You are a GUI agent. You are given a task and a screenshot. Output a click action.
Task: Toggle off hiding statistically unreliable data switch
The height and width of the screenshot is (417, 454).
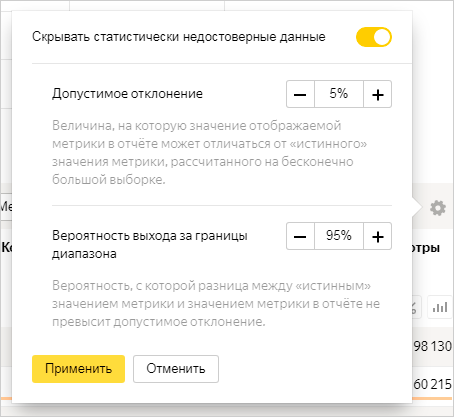pyautogui.click(x=374, y=37)
